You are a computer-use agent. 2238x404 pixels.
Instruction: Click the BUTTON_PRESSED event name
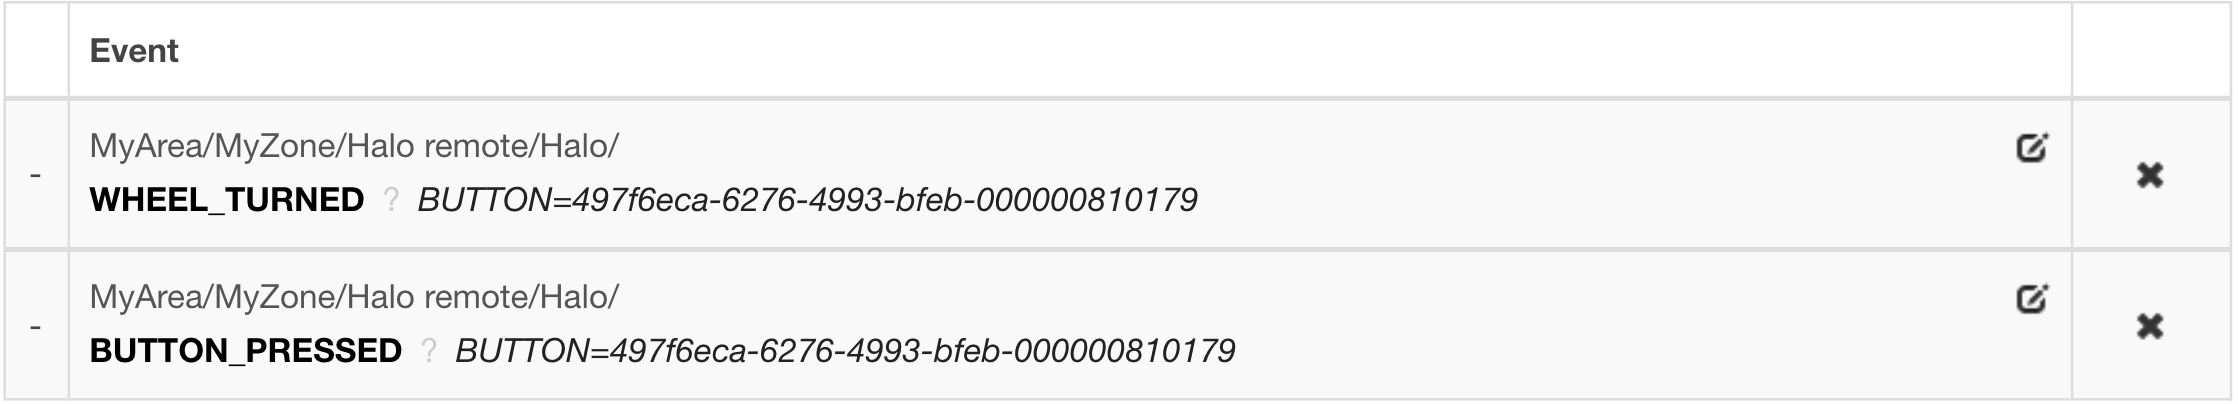click(246, 351)
